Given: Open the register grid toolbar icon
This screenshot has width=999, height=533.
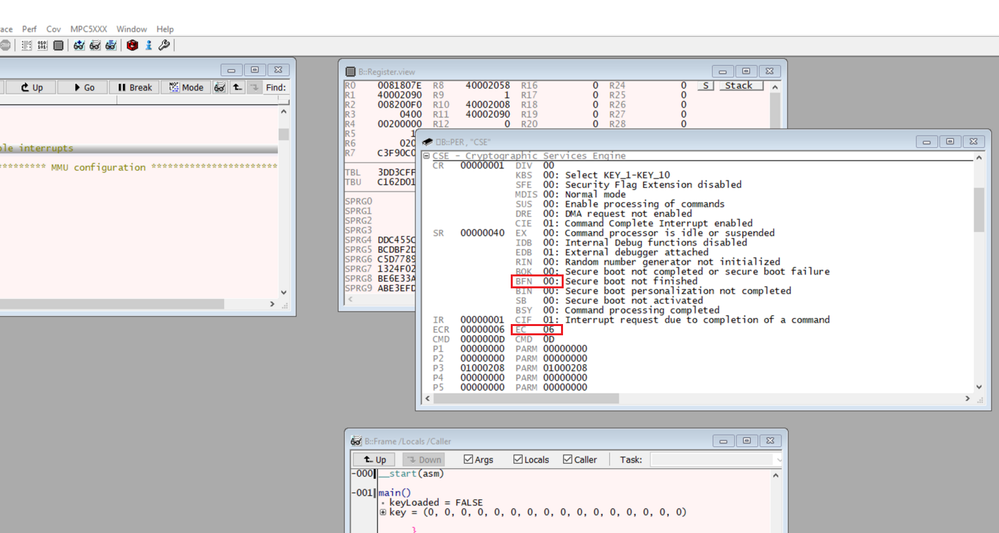Looking at the screenshot, I should pos(42,45).
